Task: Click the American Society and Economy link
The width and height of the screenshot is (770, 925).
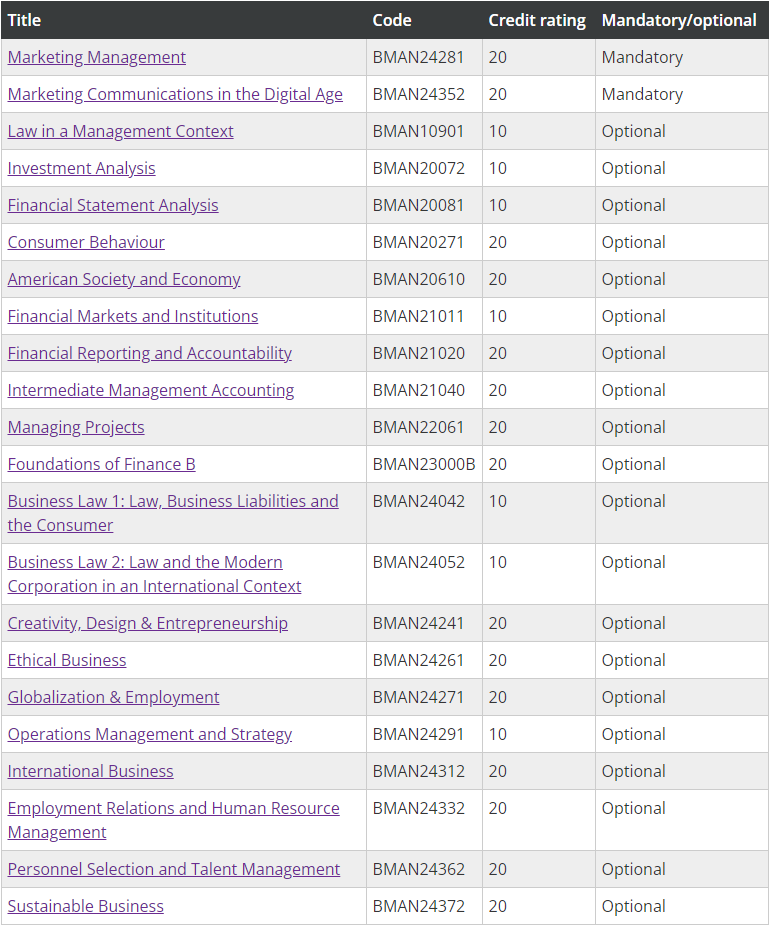Action: click(124, 280)
